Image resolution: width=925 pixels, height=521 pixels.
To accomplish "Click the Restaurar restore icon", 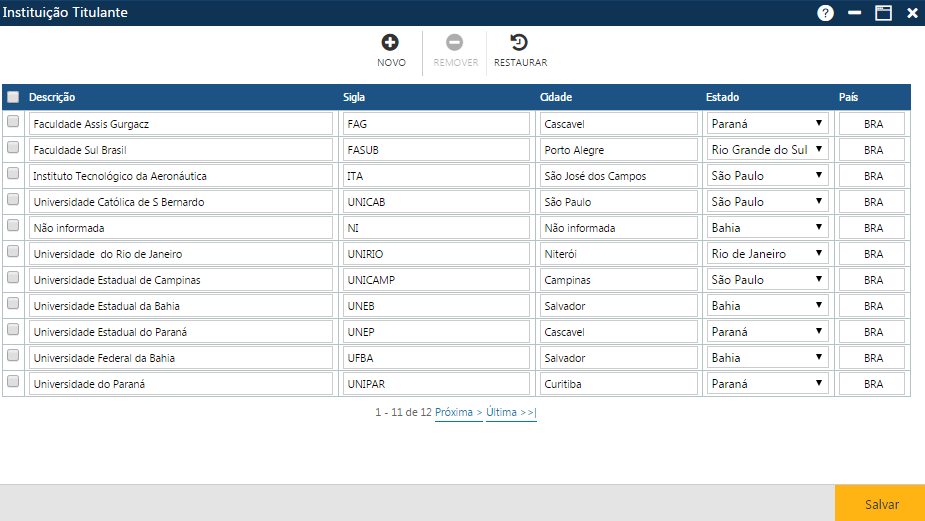I will coord(519,43).
